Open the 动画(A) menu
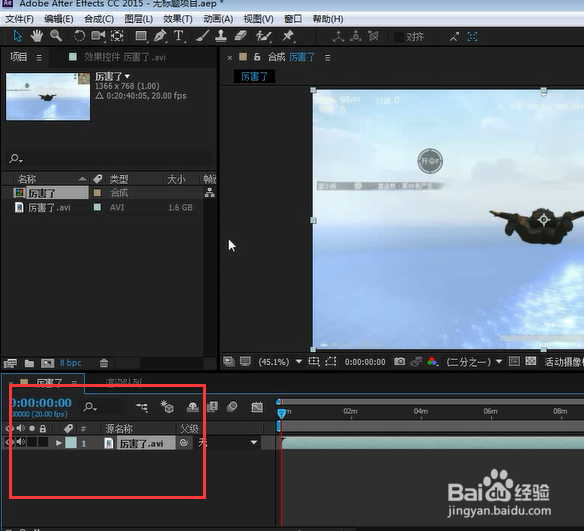The width and height of the screenshot is (584, 531). [218, 19]
